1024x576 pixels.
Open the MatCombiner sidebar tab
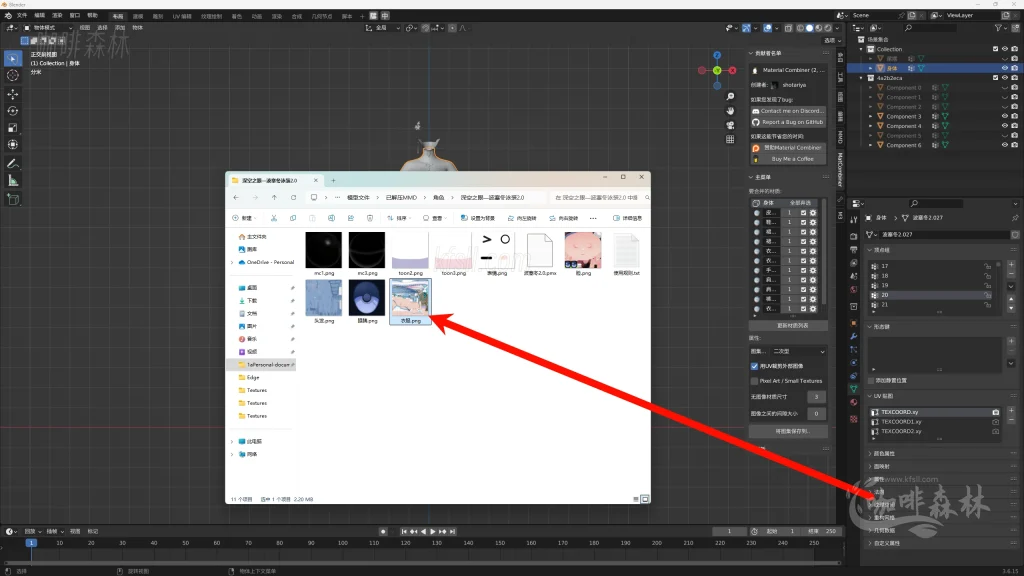click(x=840, y=169)
